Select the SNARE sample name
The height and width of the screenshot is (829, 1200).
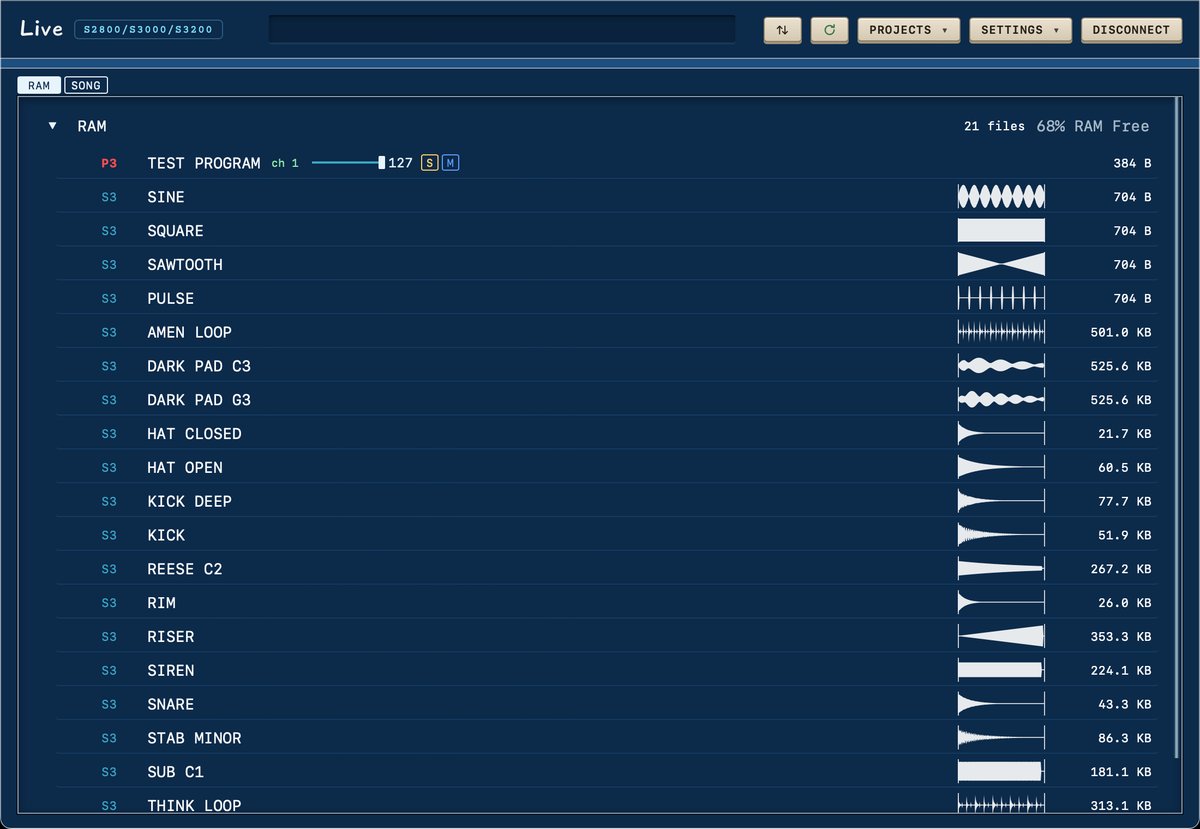pos(171,704)
